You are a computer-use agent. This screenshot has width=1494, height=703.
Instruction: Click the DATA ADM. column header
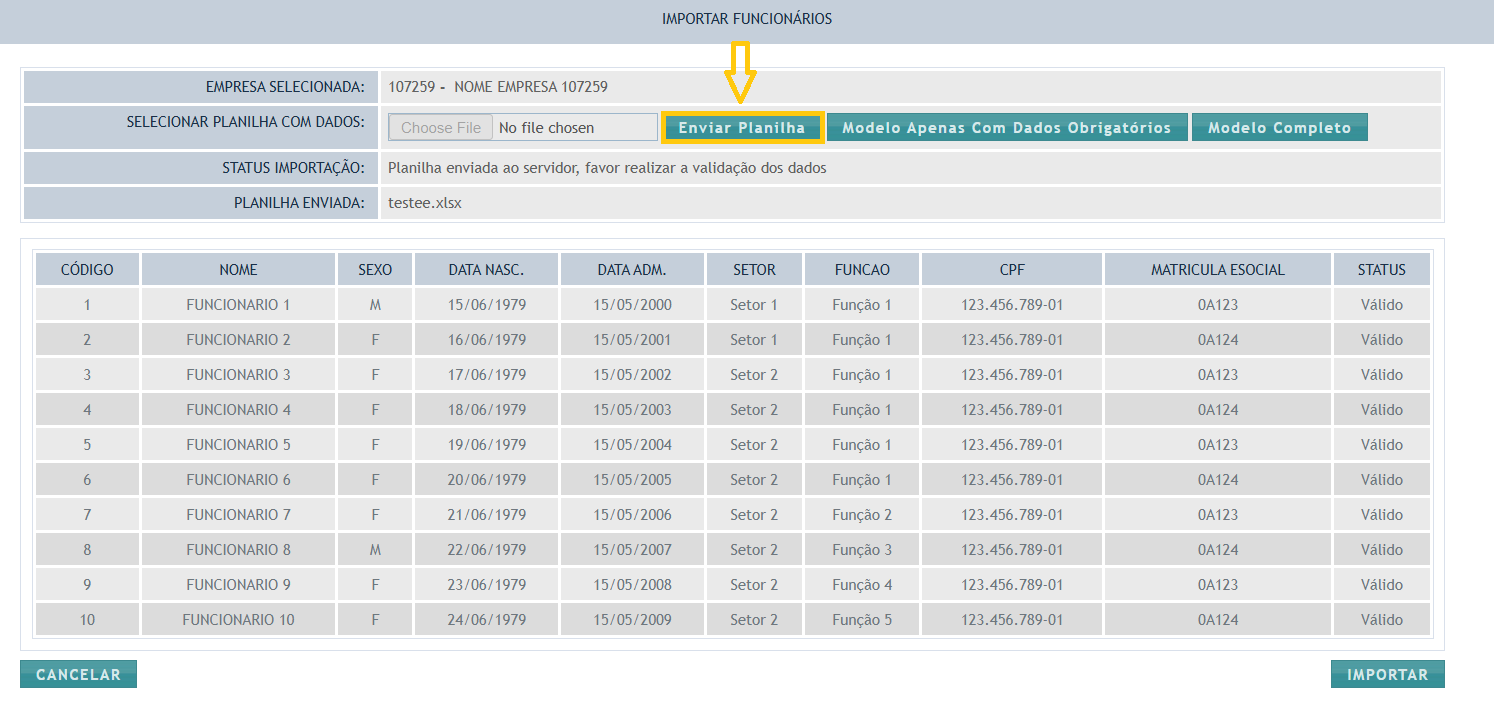[632, 269]
